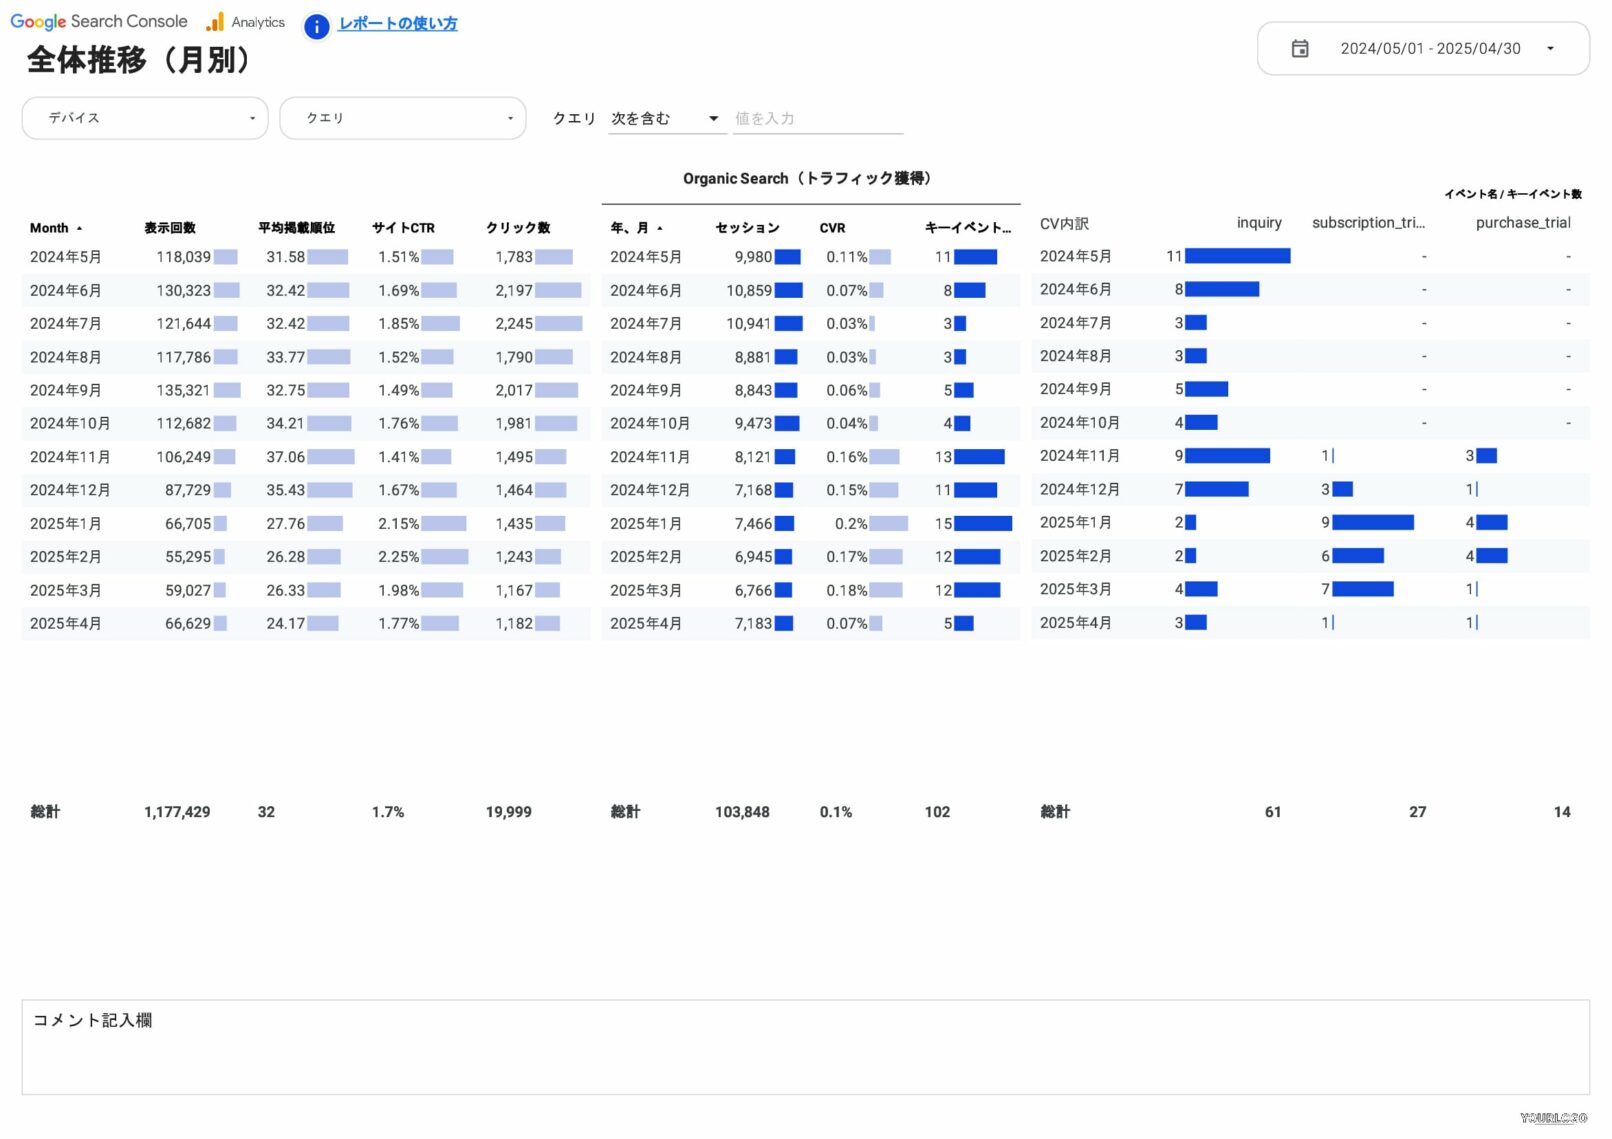
Task: Click the blue info icon
Action: tap(316, 27)
